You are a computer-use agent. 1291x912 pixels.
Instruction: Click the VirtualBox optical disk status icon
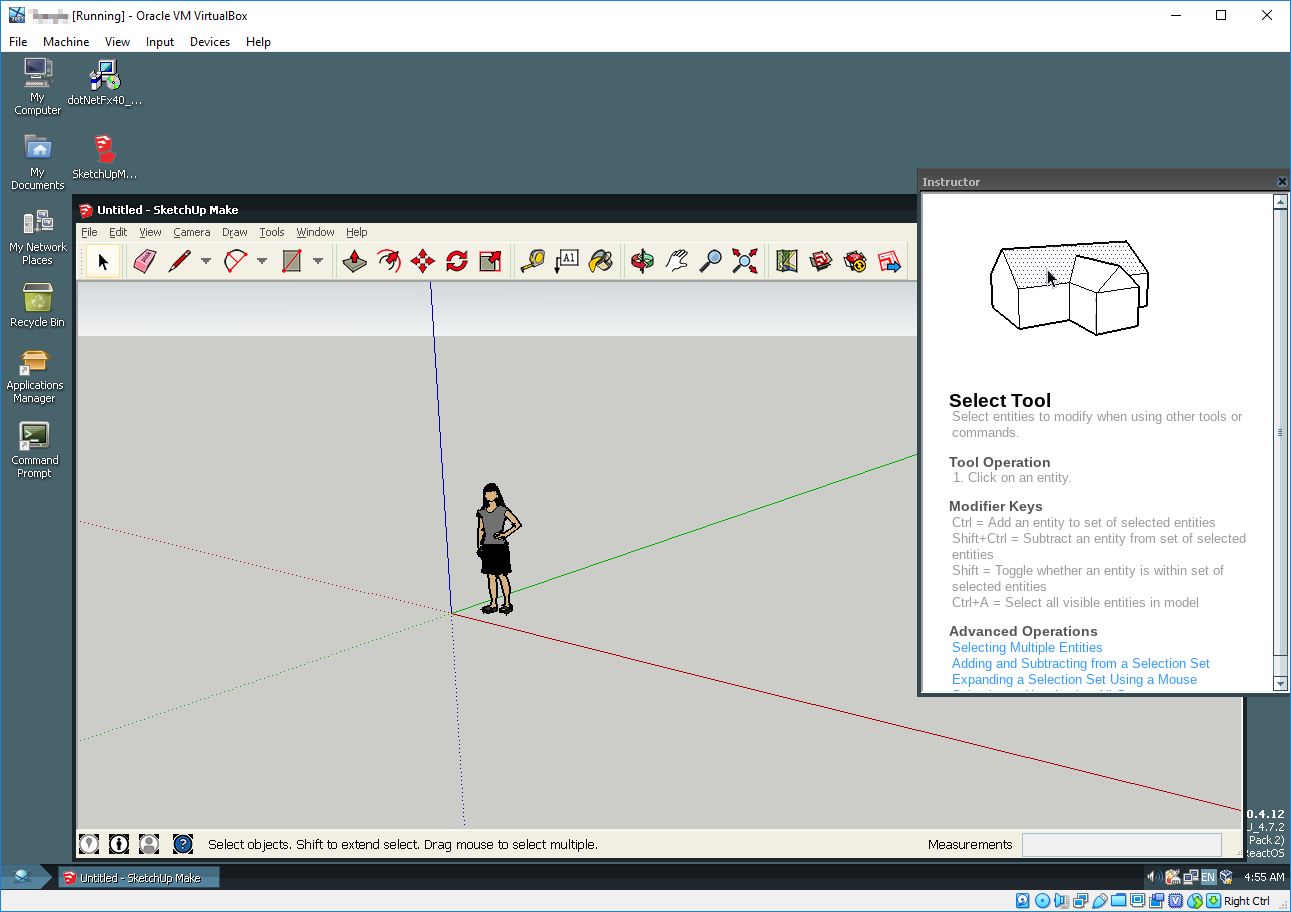point(1043,900)
